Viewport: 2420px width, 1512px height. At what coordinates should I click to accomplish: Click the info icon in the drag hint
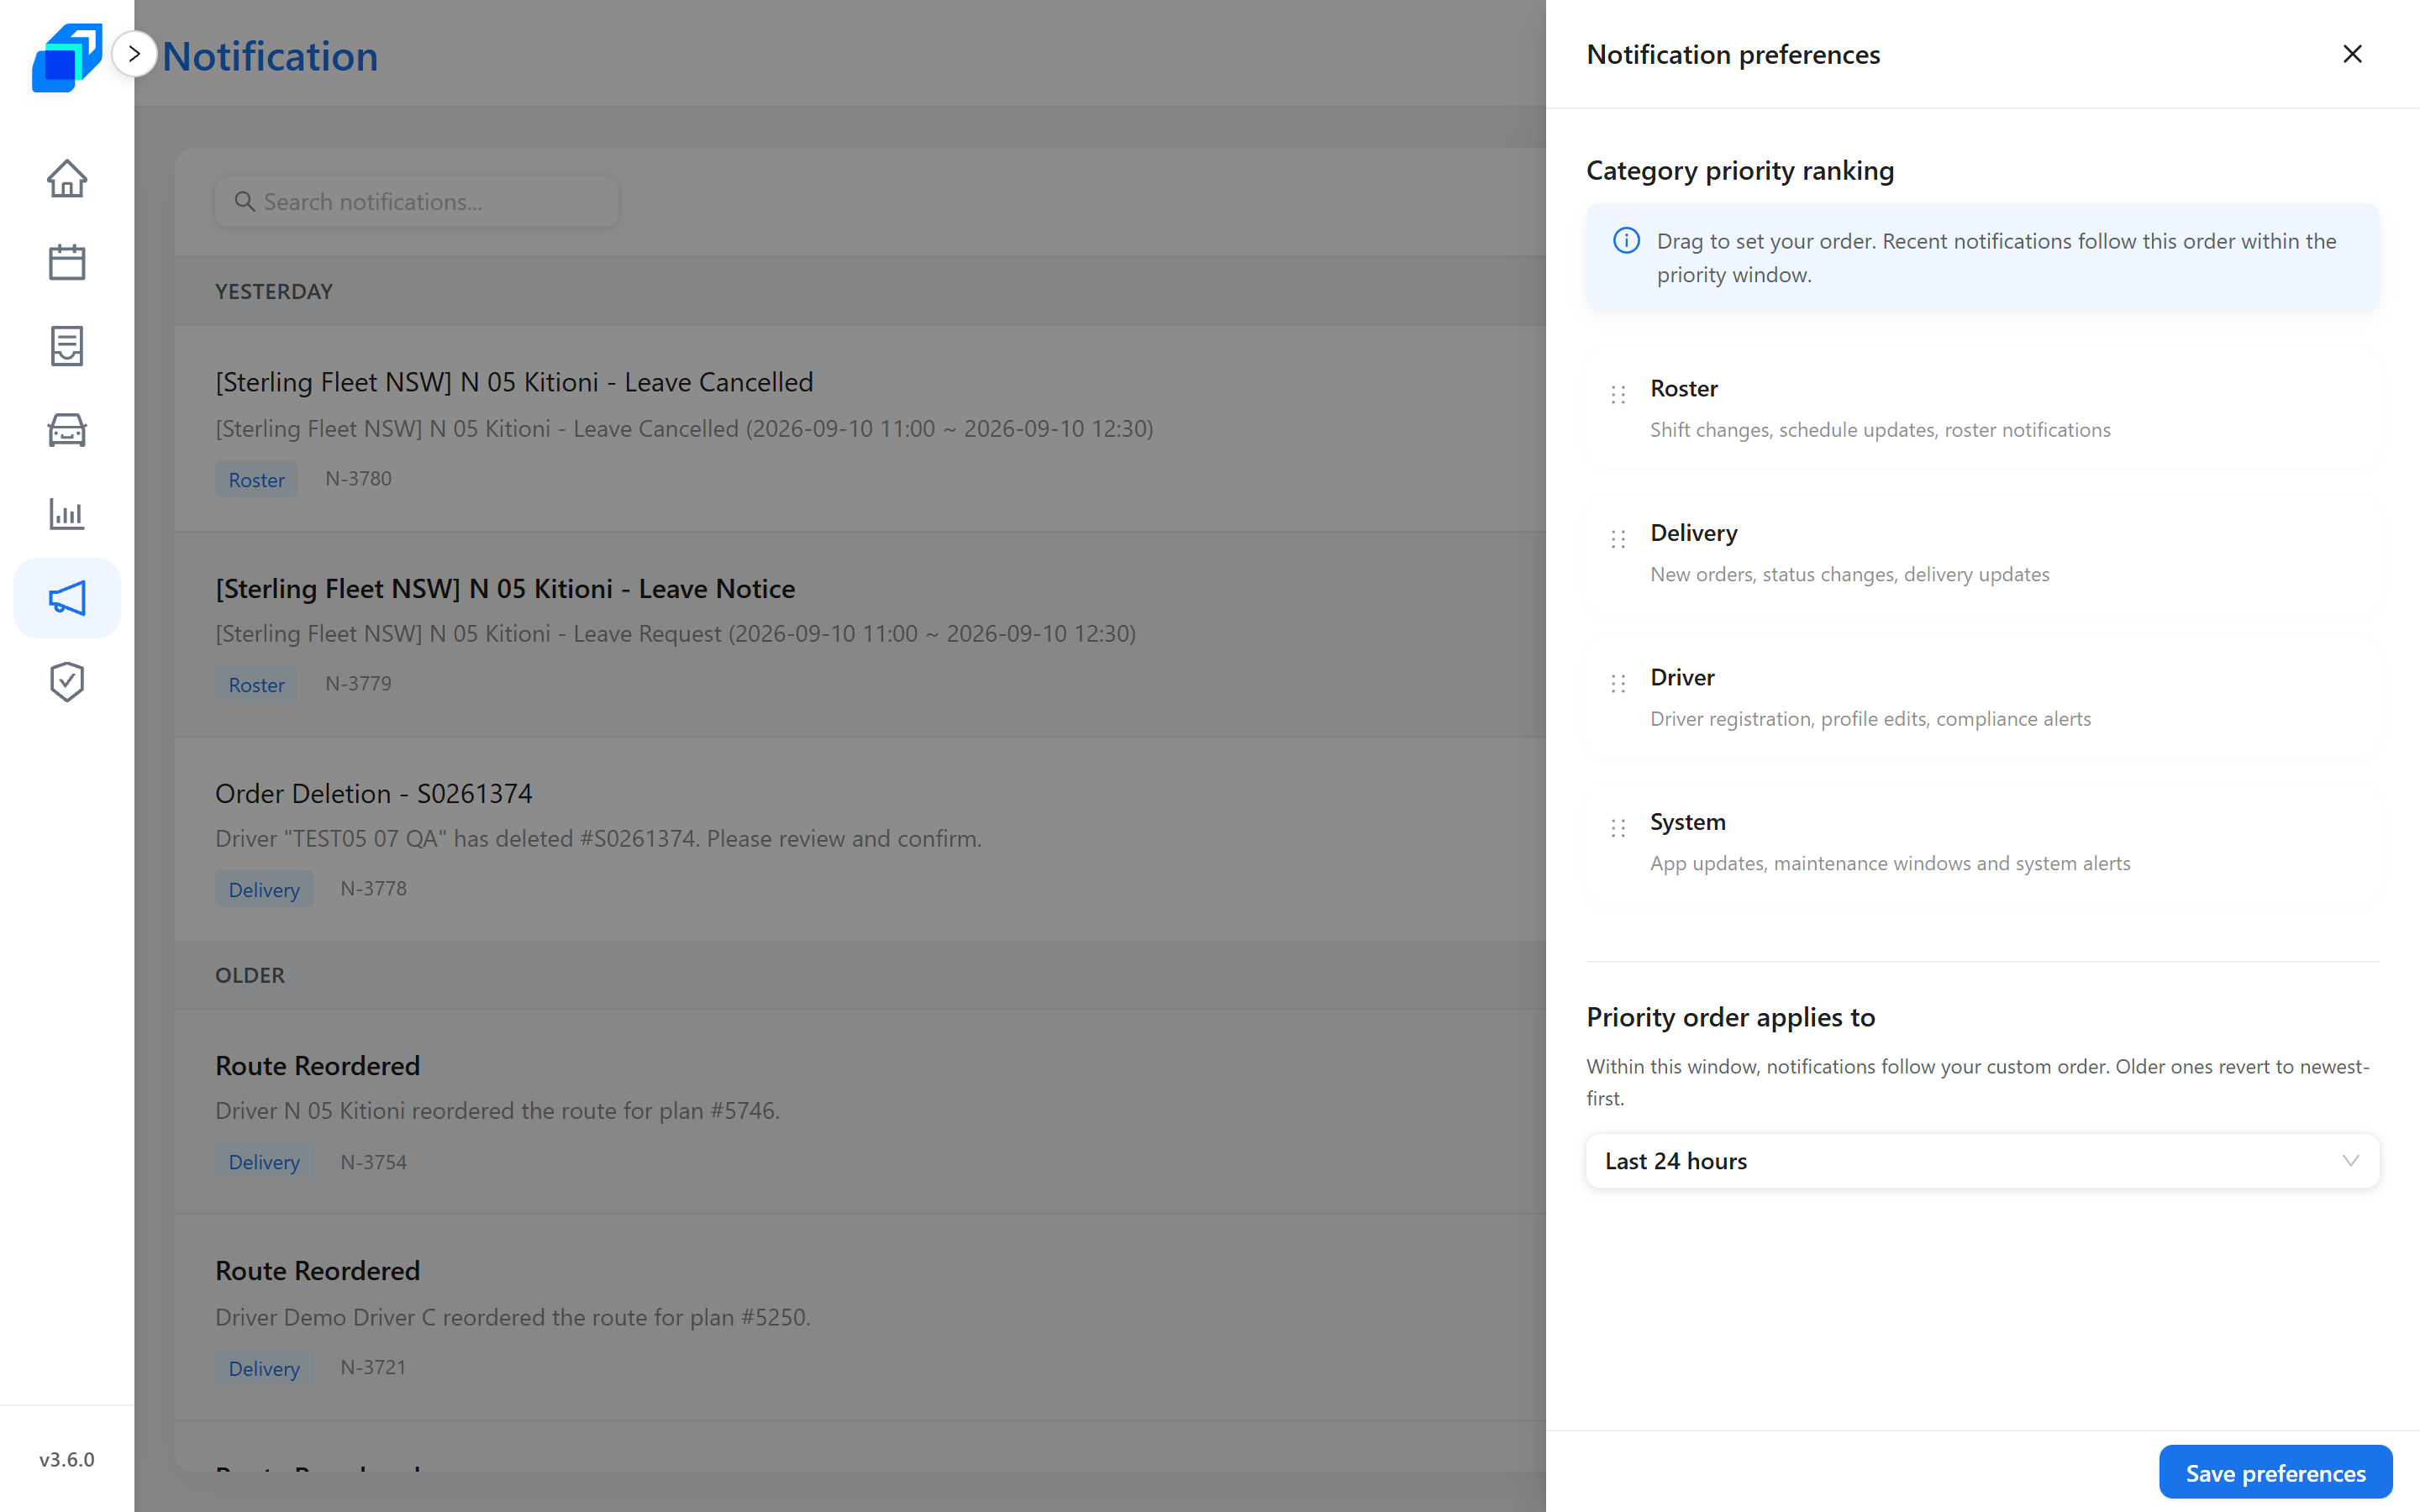pyautogui.click(x=1626, y=241)
